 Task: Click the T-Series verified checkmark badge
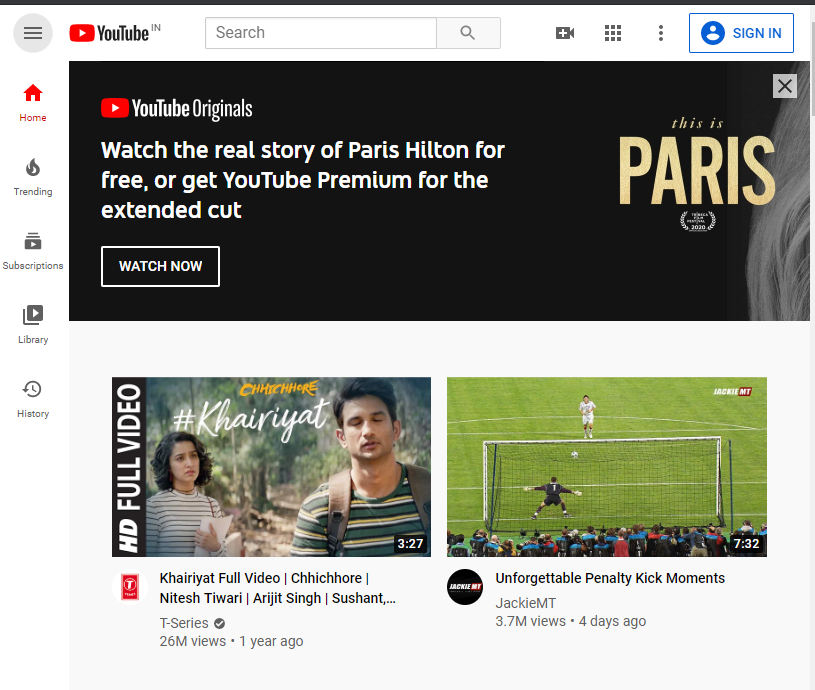(x=220, y=623)
